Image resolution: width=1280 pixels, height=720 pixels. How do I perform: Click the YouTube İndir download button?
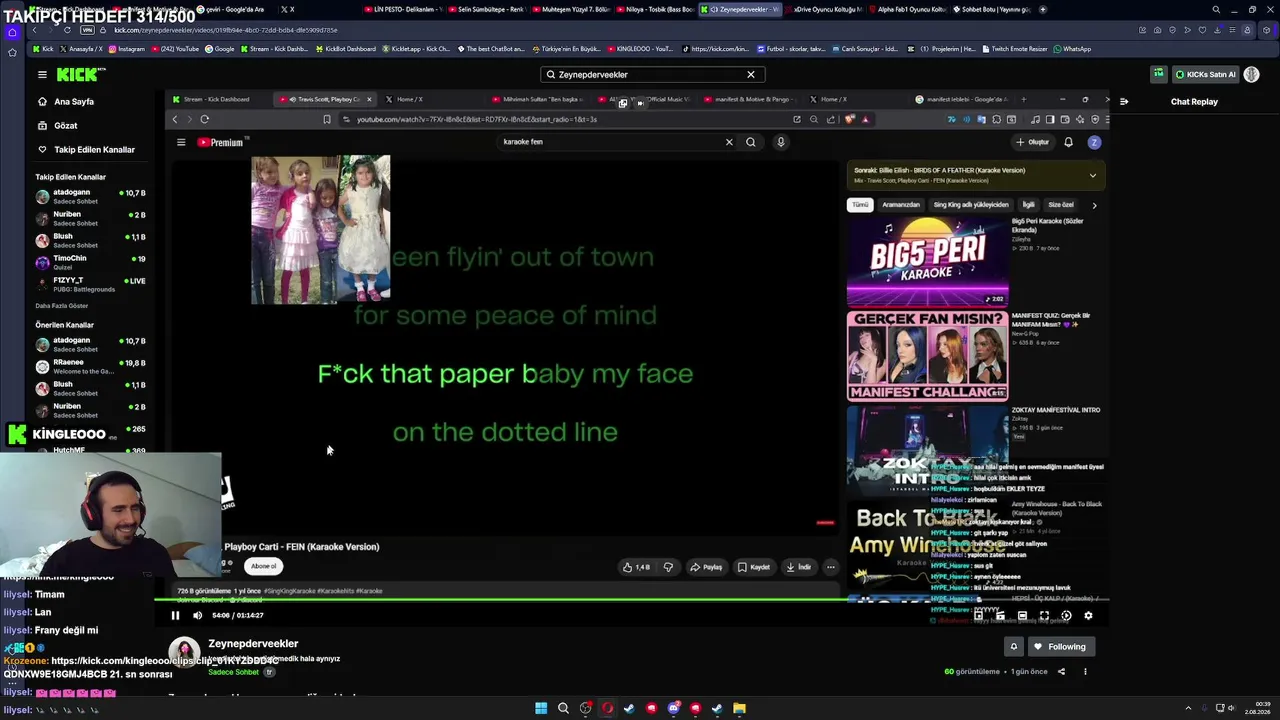coord(798,567)
